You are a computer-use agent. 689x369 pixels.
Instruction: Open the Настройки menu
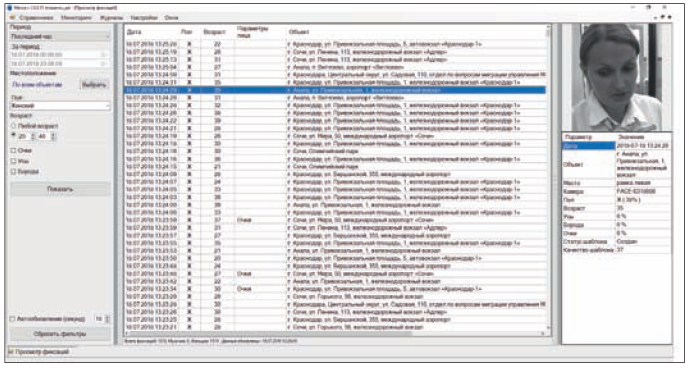point(144,18)
